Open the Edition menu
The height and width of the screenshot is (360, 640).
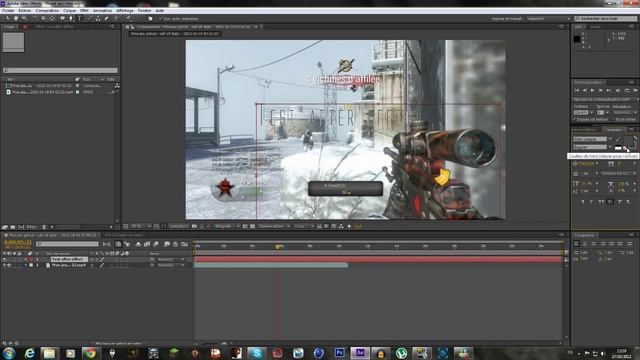click(24, 11)
